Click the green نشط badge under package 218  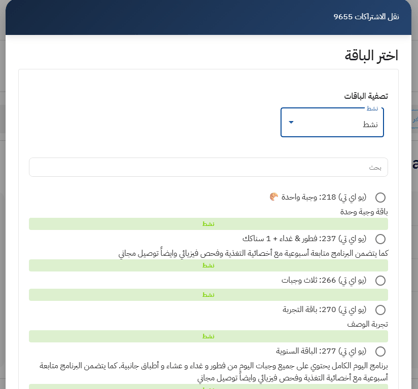click(208, 224)
